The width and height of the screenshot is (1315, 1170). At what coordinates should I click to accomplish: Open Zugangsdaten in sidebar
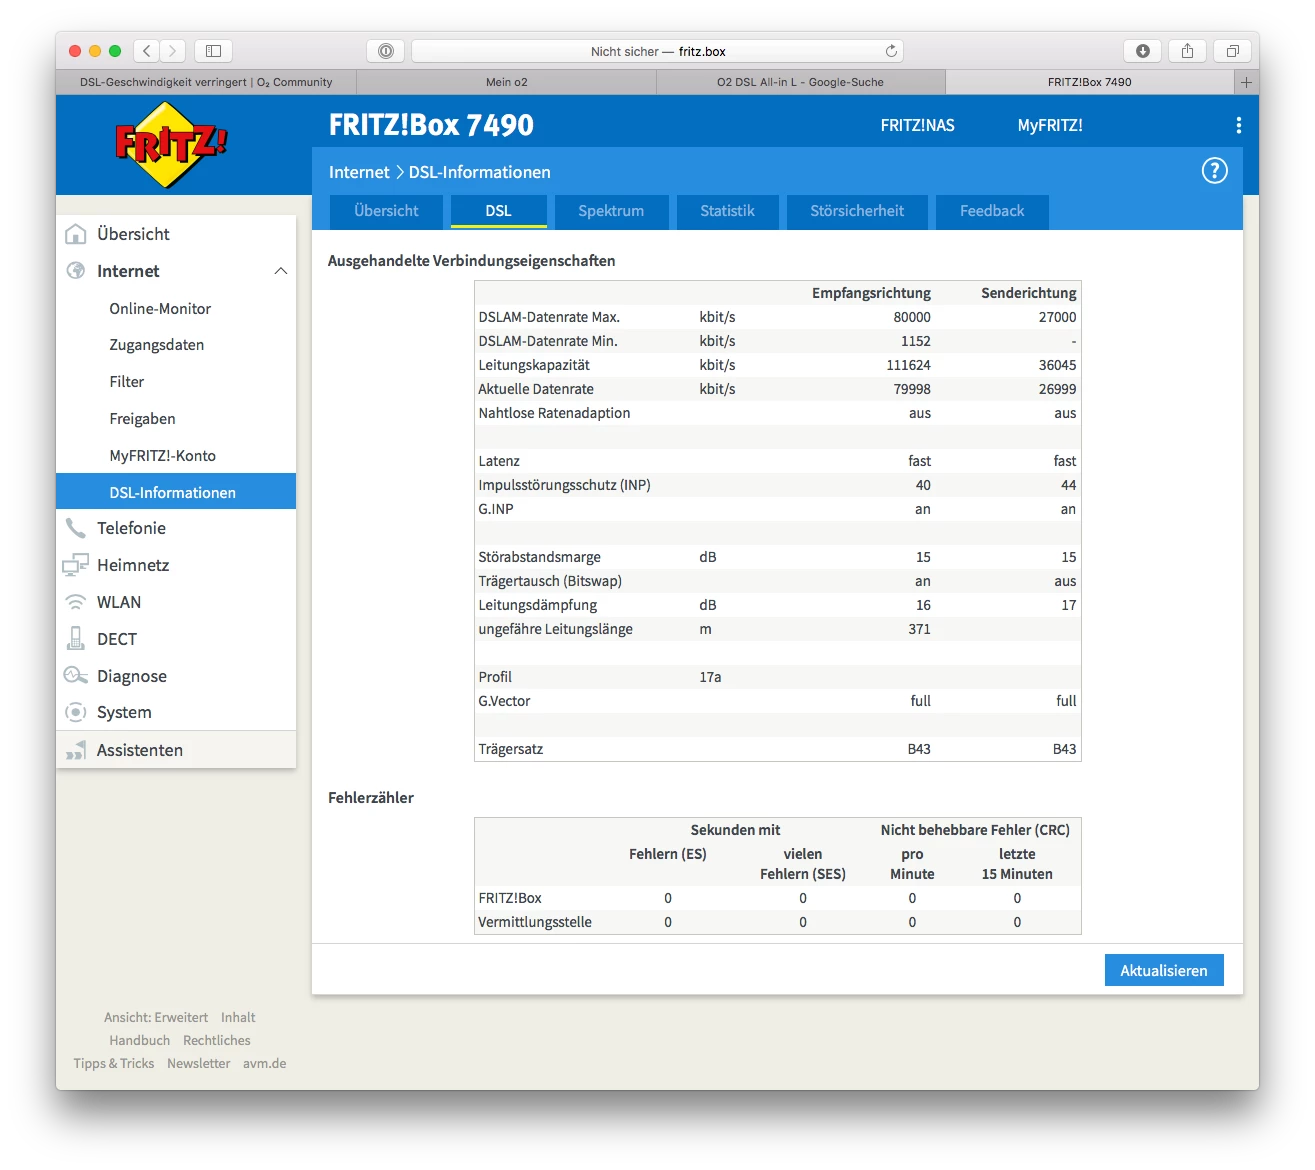tap(157, 345)
